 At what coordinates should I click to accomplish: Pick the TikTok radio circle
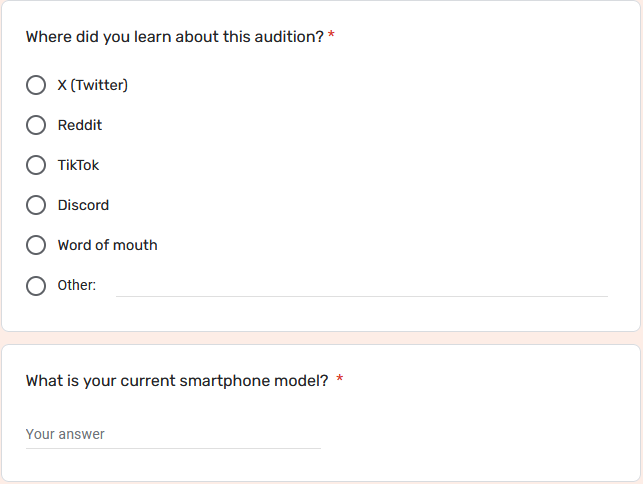[36, 165]
